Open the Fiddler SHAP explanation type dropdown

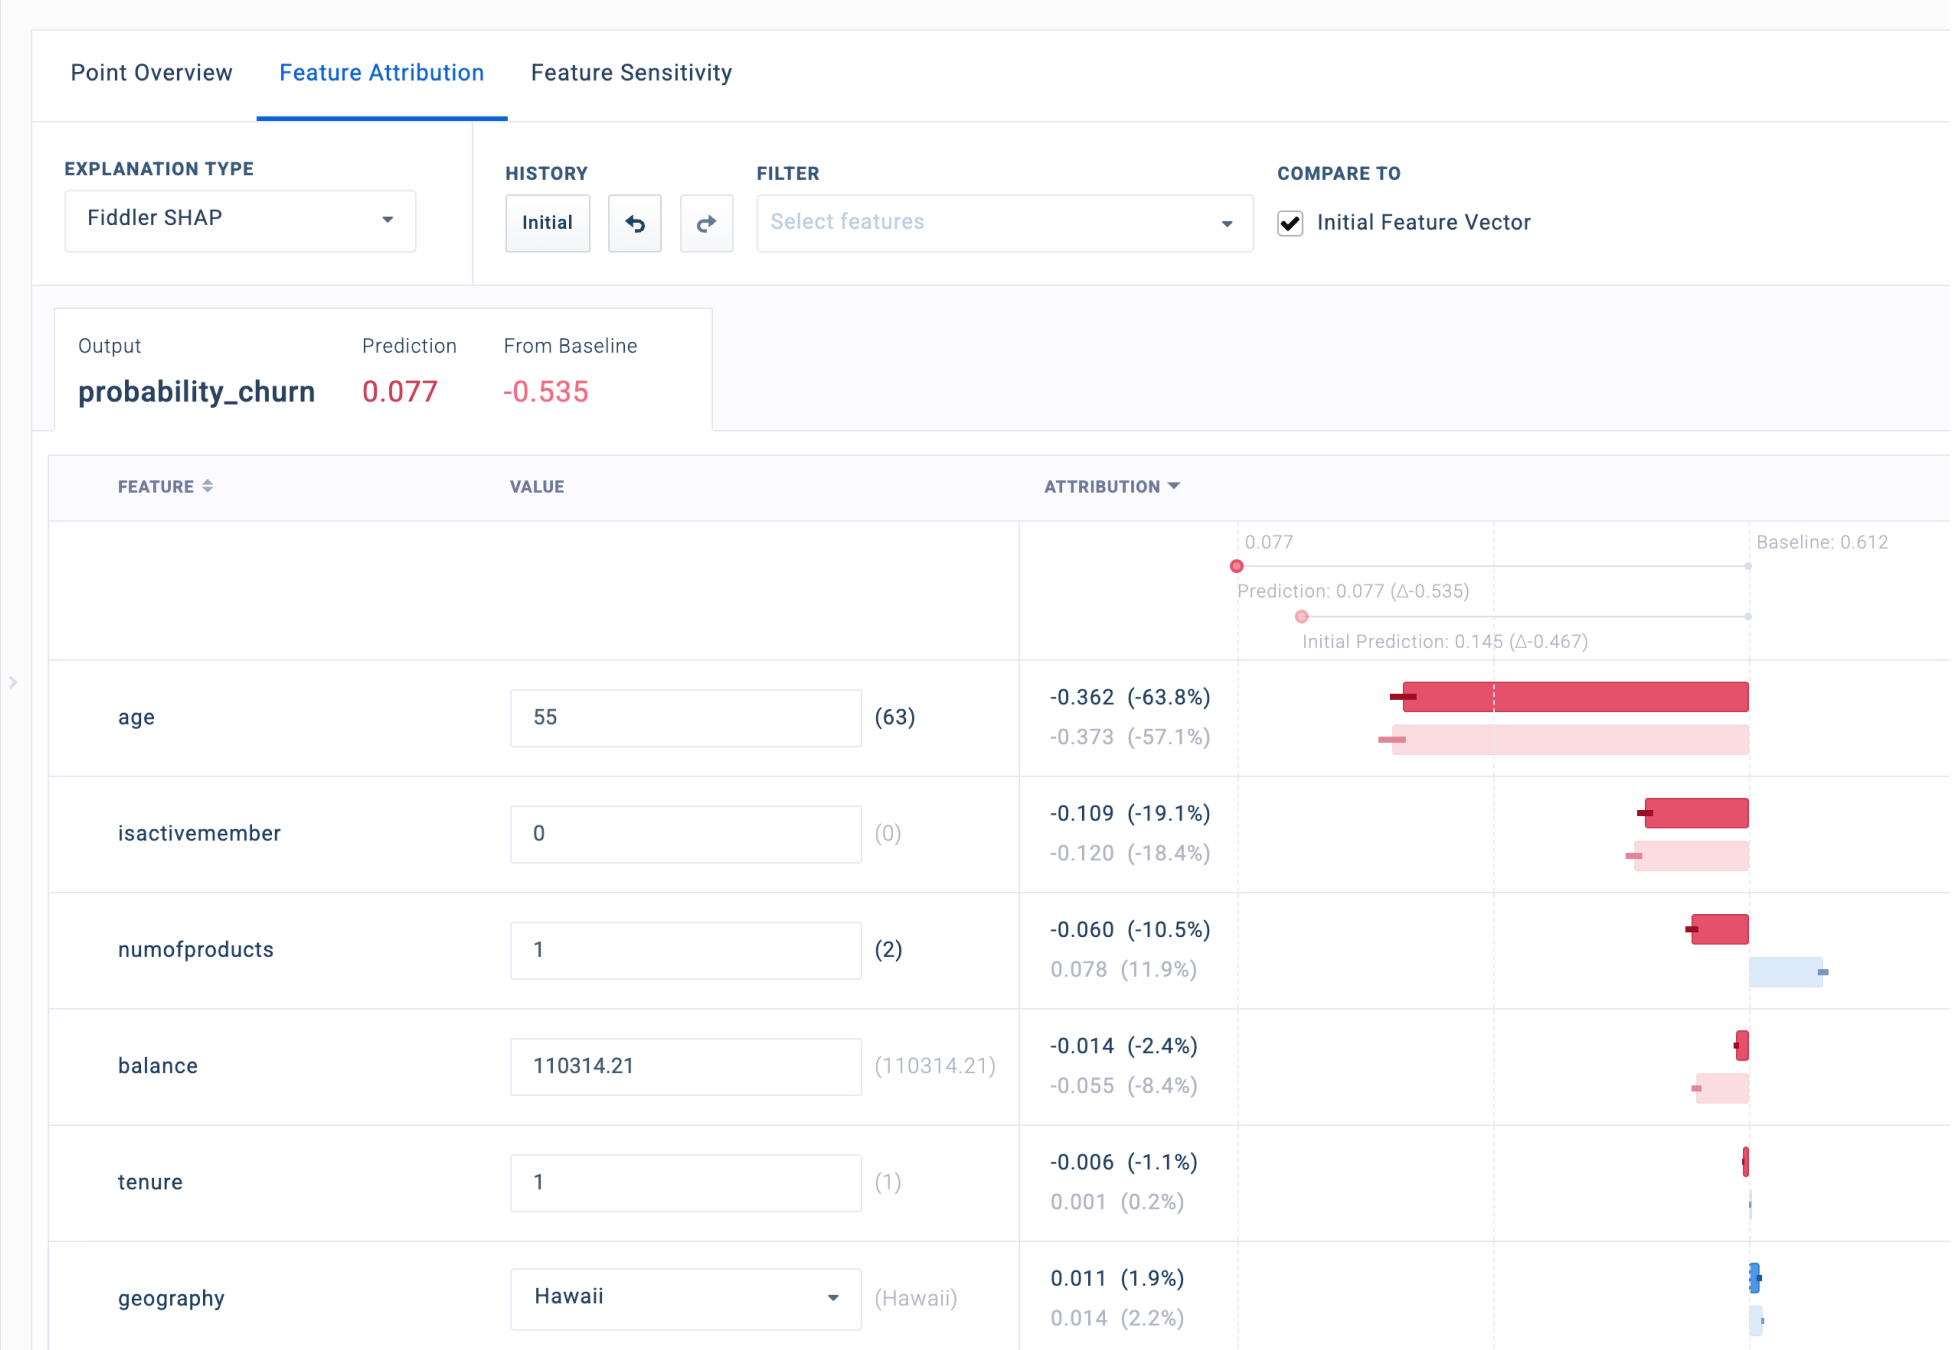tap(240, 220)
